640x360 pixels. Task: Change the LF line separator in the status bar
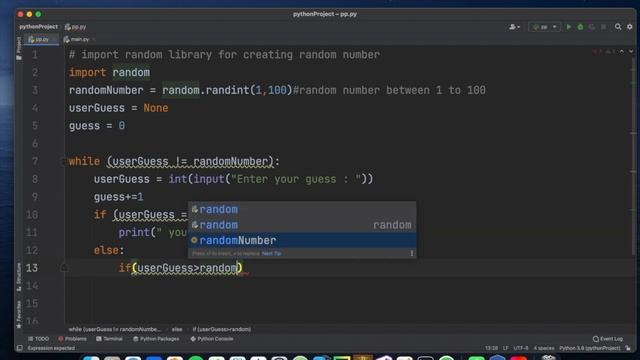coord(505,348)
